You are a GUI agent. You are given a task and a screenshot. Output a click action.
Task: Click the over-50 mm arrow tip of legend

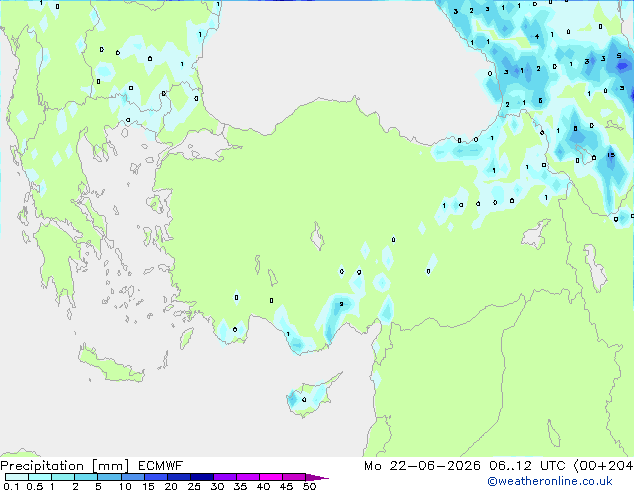point(317,477)
